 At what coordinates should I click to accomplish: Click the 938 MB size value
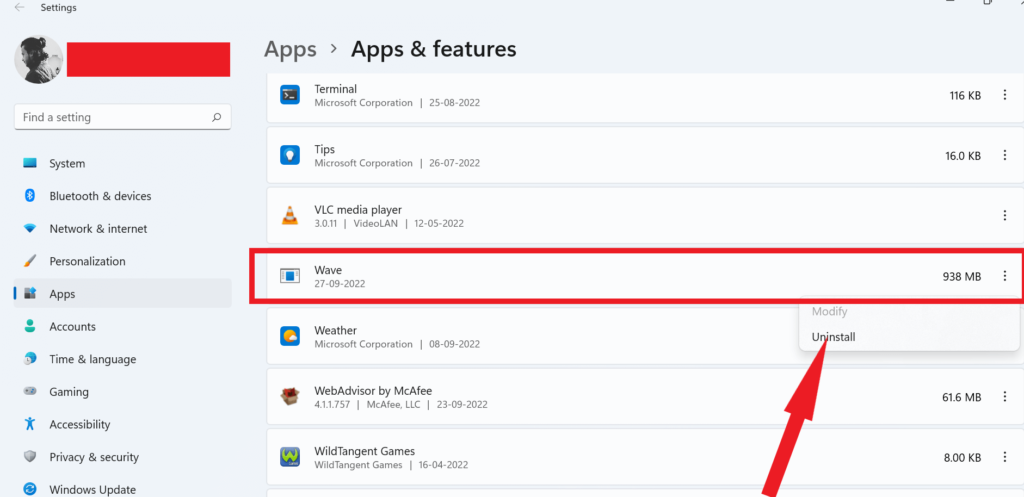coord(962,276)
